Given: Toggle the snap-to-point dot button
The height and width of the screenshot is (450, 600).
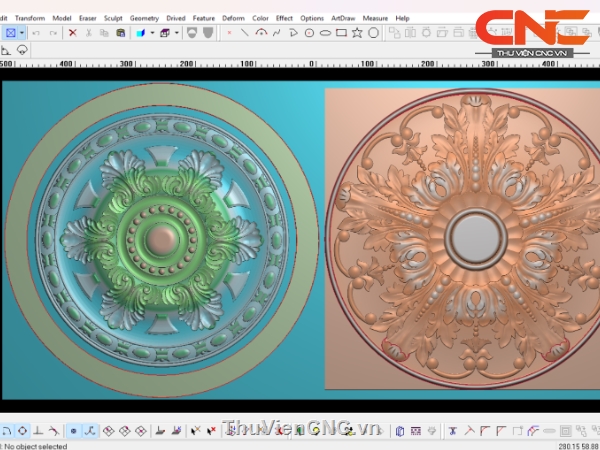Looking at the screenshot, I should [73, 431].
